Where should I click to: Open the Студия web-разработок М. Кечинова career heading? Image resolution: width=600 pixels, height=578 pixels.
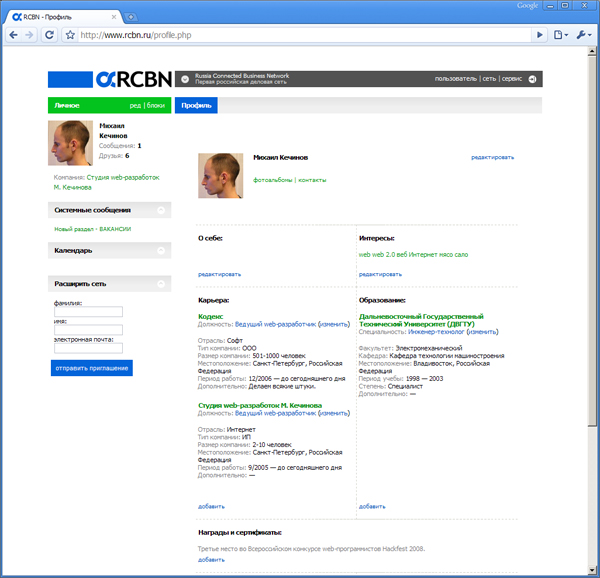click(x=260, y=405)
